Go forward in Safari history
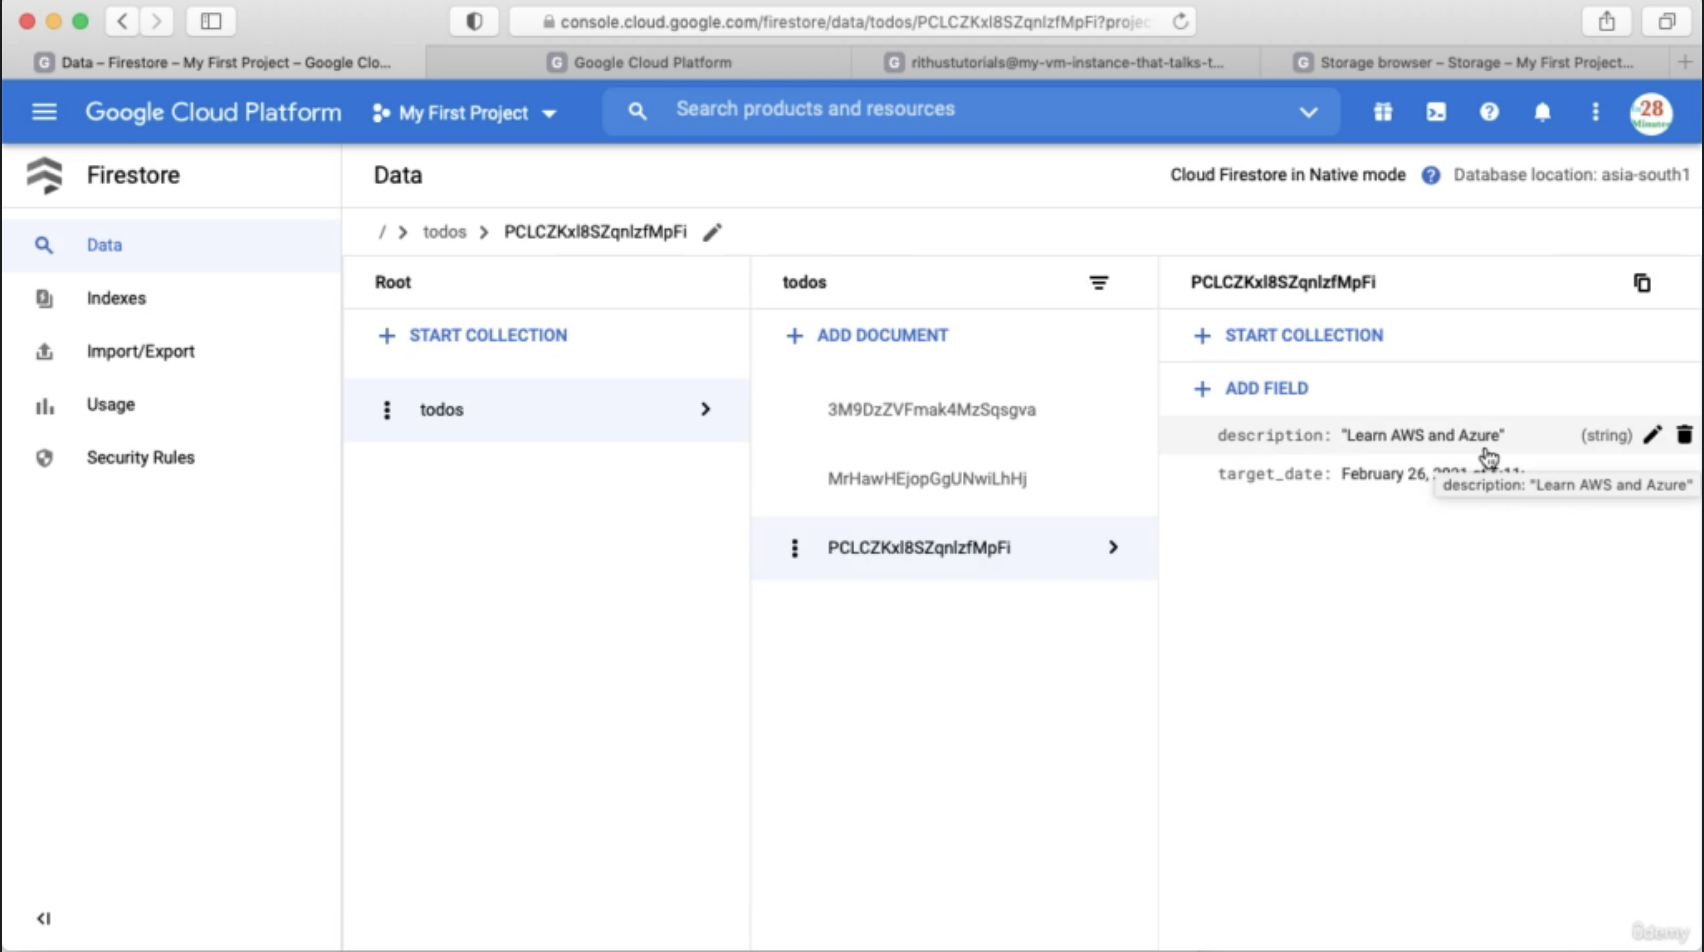This screenshot has width=1704, height=952. (155, 21)
